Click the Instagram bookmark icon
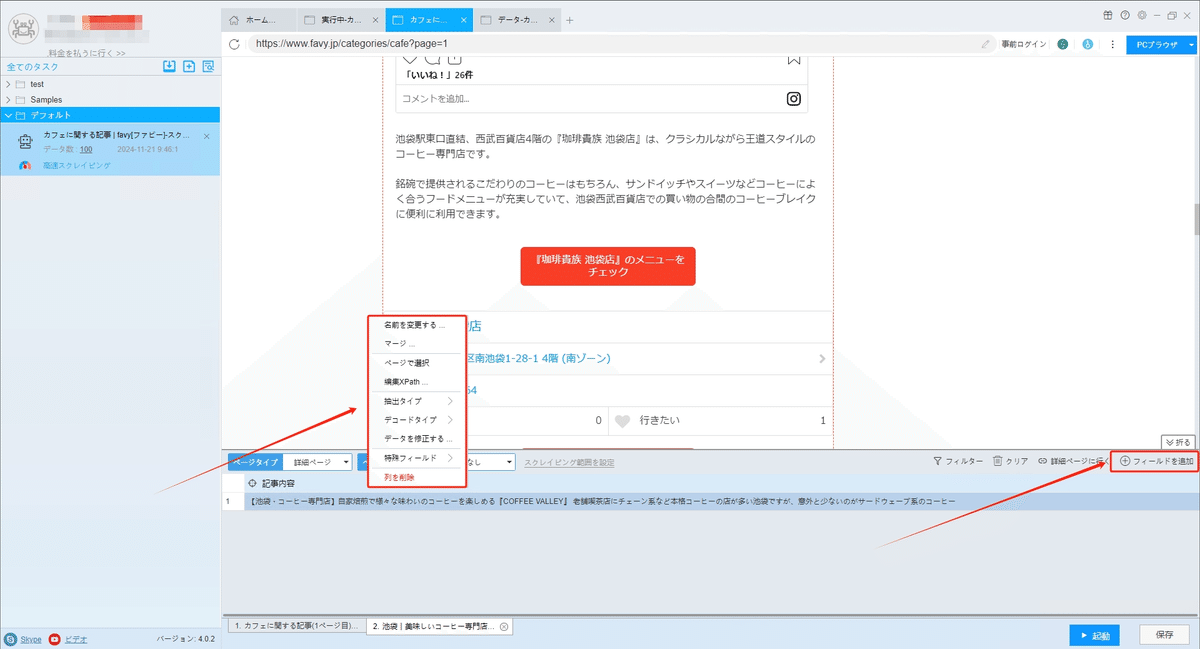The image size is (1200, 649). (x=794, y=58)
